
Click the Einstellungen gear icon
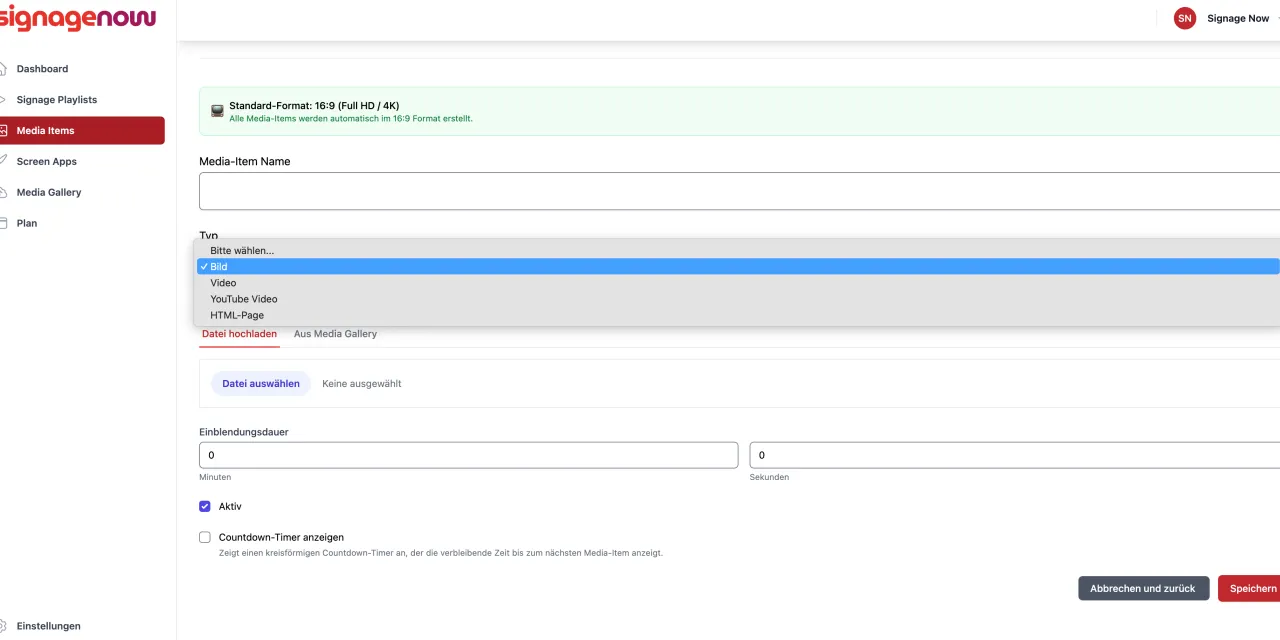3,626
